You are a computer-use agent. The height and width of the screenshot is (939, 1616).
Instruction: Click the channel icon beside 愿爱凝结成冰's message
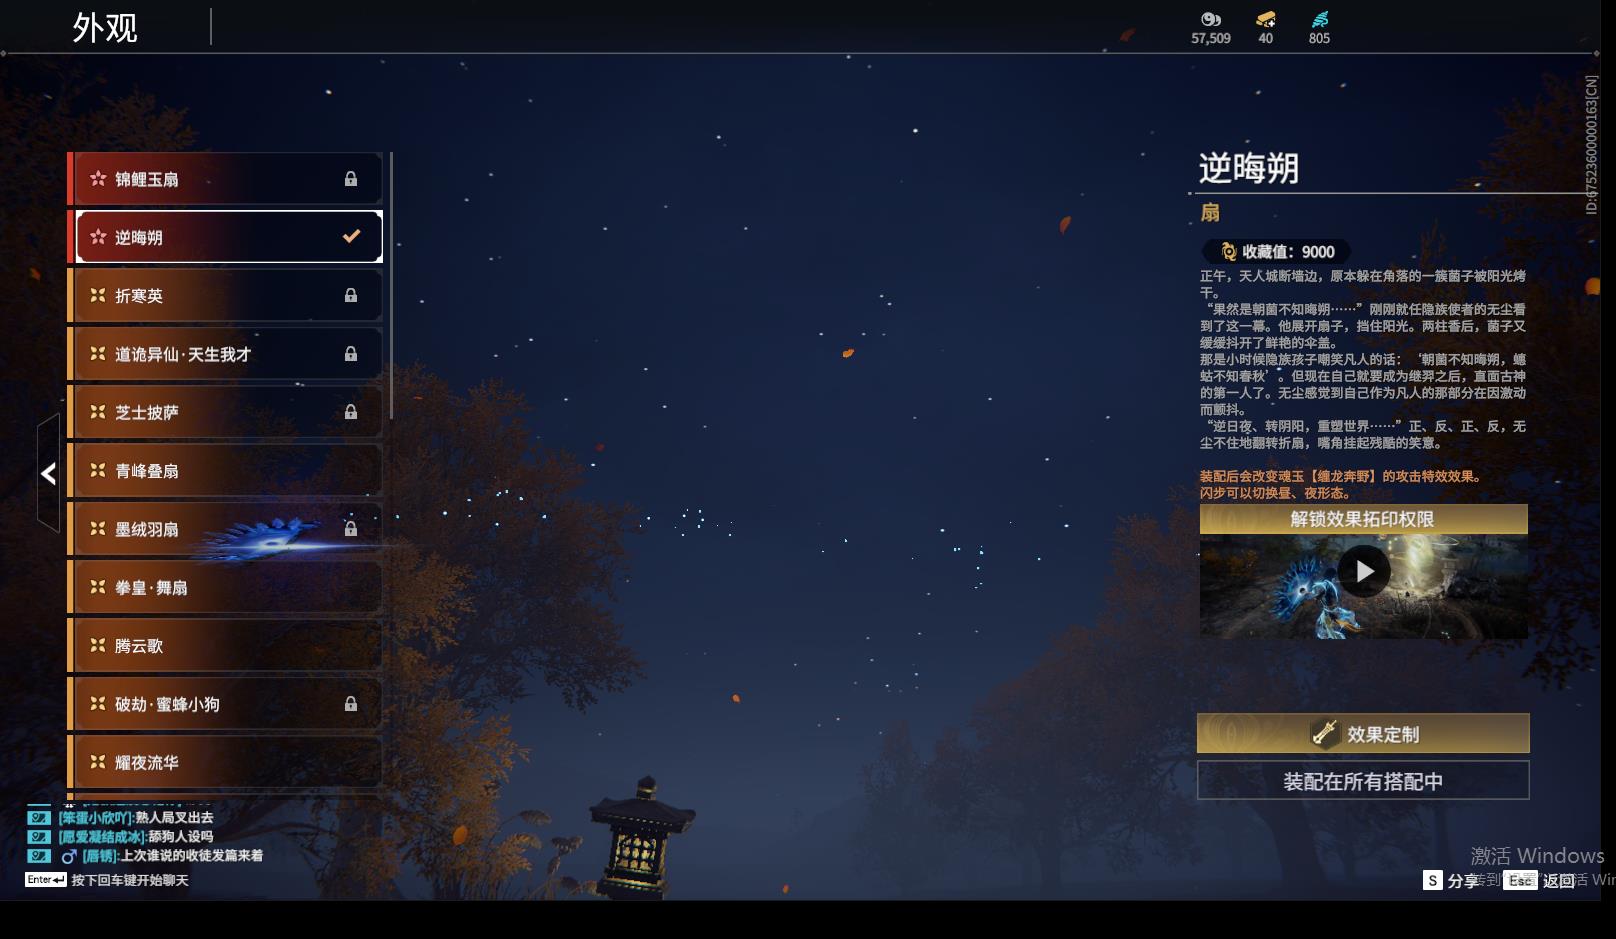(x=38, y=837)
